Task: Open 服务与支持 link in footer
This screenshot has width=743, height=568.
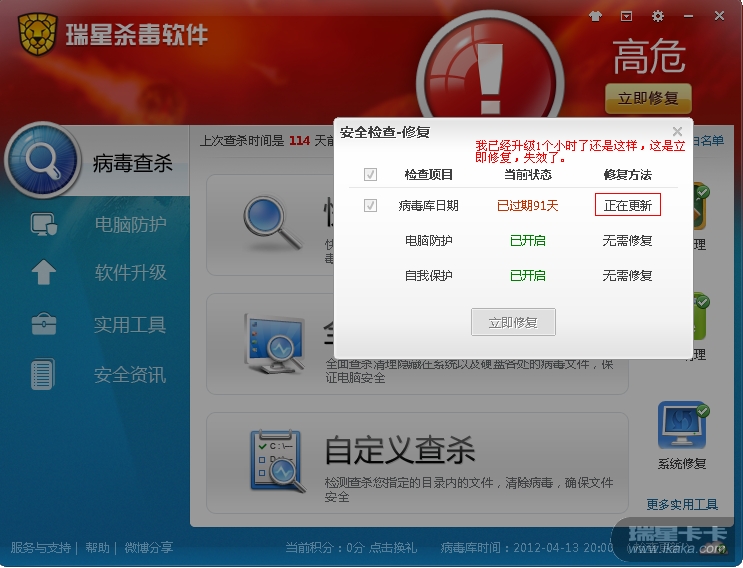Action: click(40, 548)
